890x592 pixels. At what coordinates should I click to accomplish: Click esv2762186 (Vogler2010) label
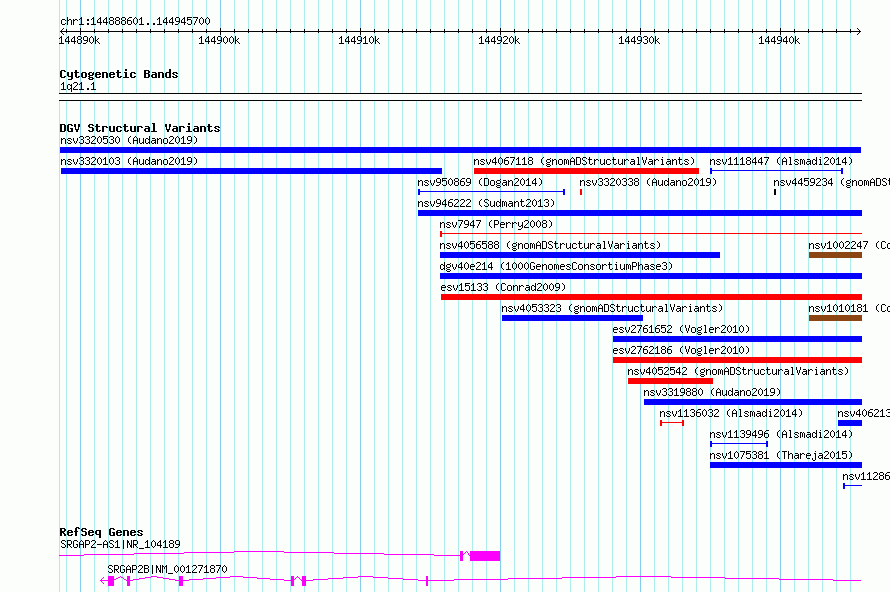point(681,350)
